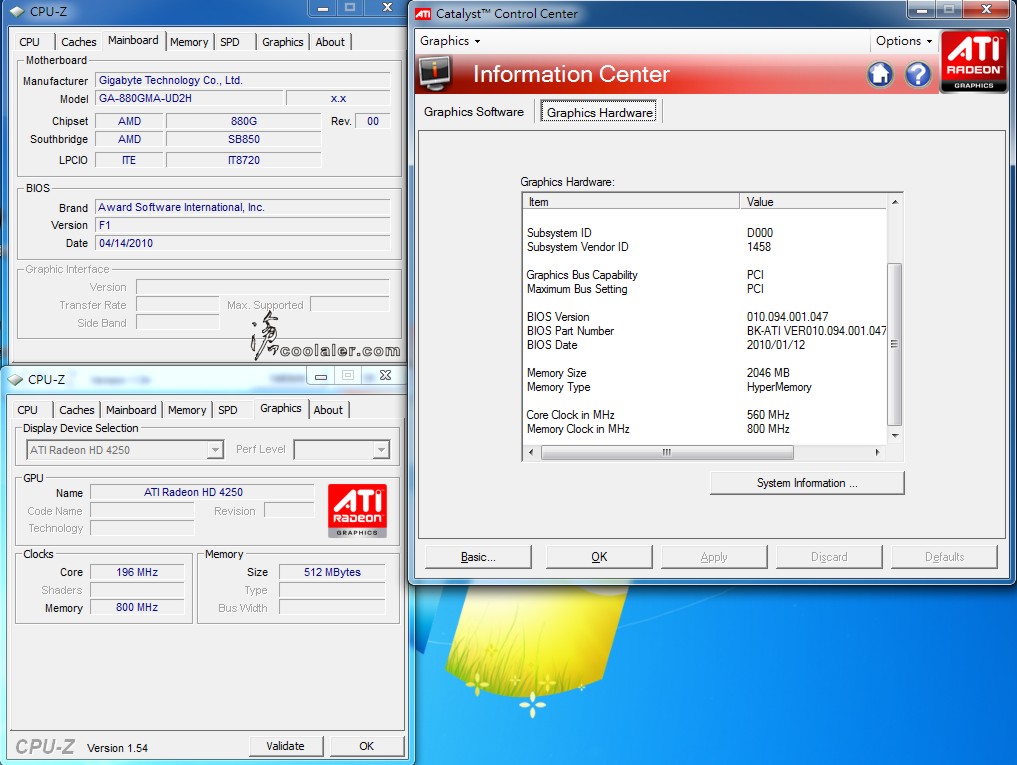
Task: Click scroll left arrow in hardware list
Action: [x=531, y=452]
